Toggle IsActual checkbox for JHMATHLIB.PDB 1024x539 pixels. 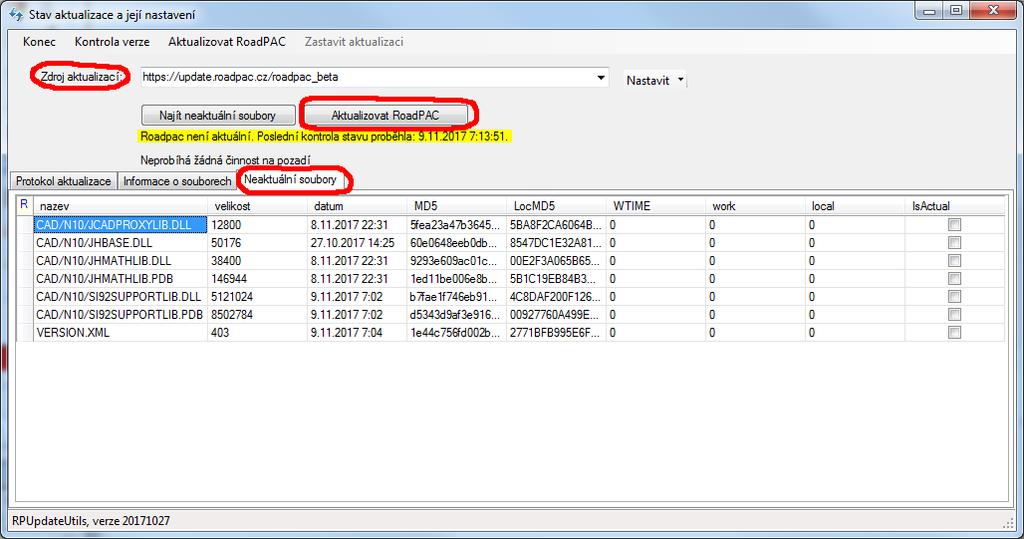click(954, 278)
